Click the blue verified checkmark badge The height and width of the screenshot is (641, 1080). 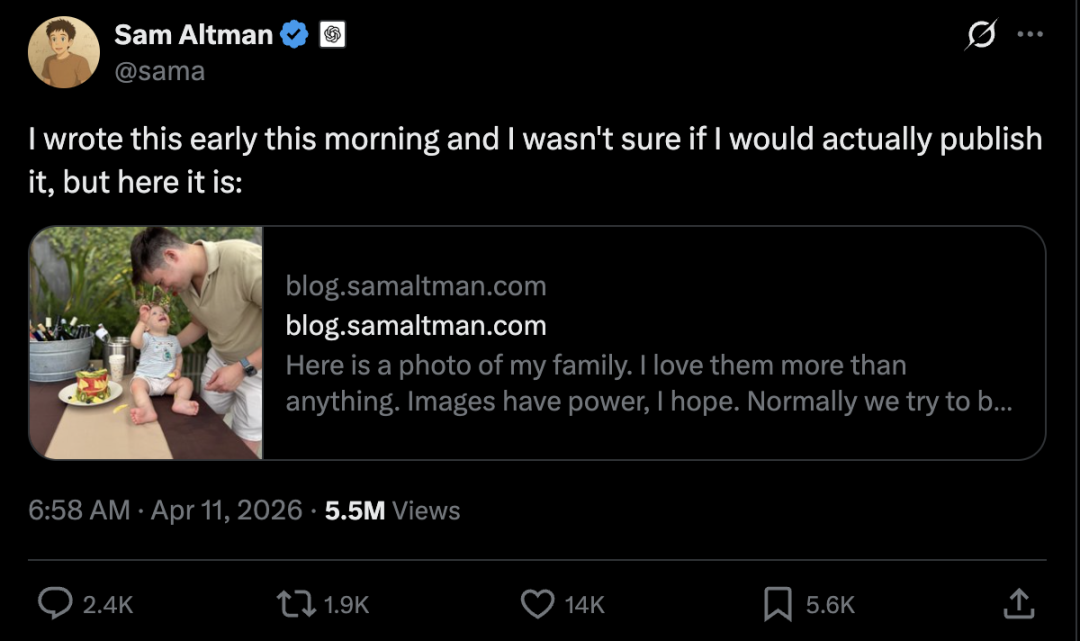click(294, 35)
